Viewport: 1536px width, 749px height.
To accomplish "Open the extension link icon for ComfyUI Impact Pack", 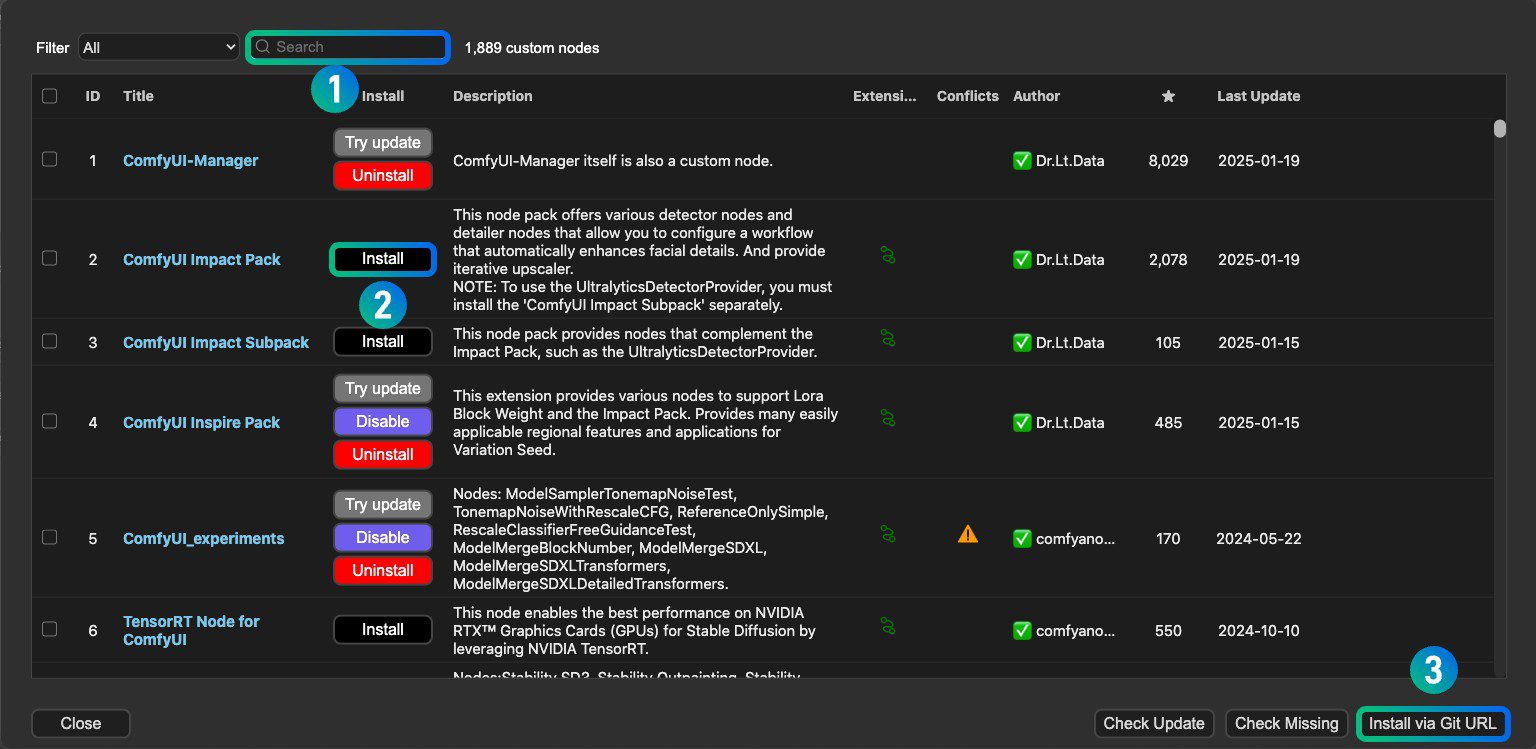I will [x=887, y=255].
